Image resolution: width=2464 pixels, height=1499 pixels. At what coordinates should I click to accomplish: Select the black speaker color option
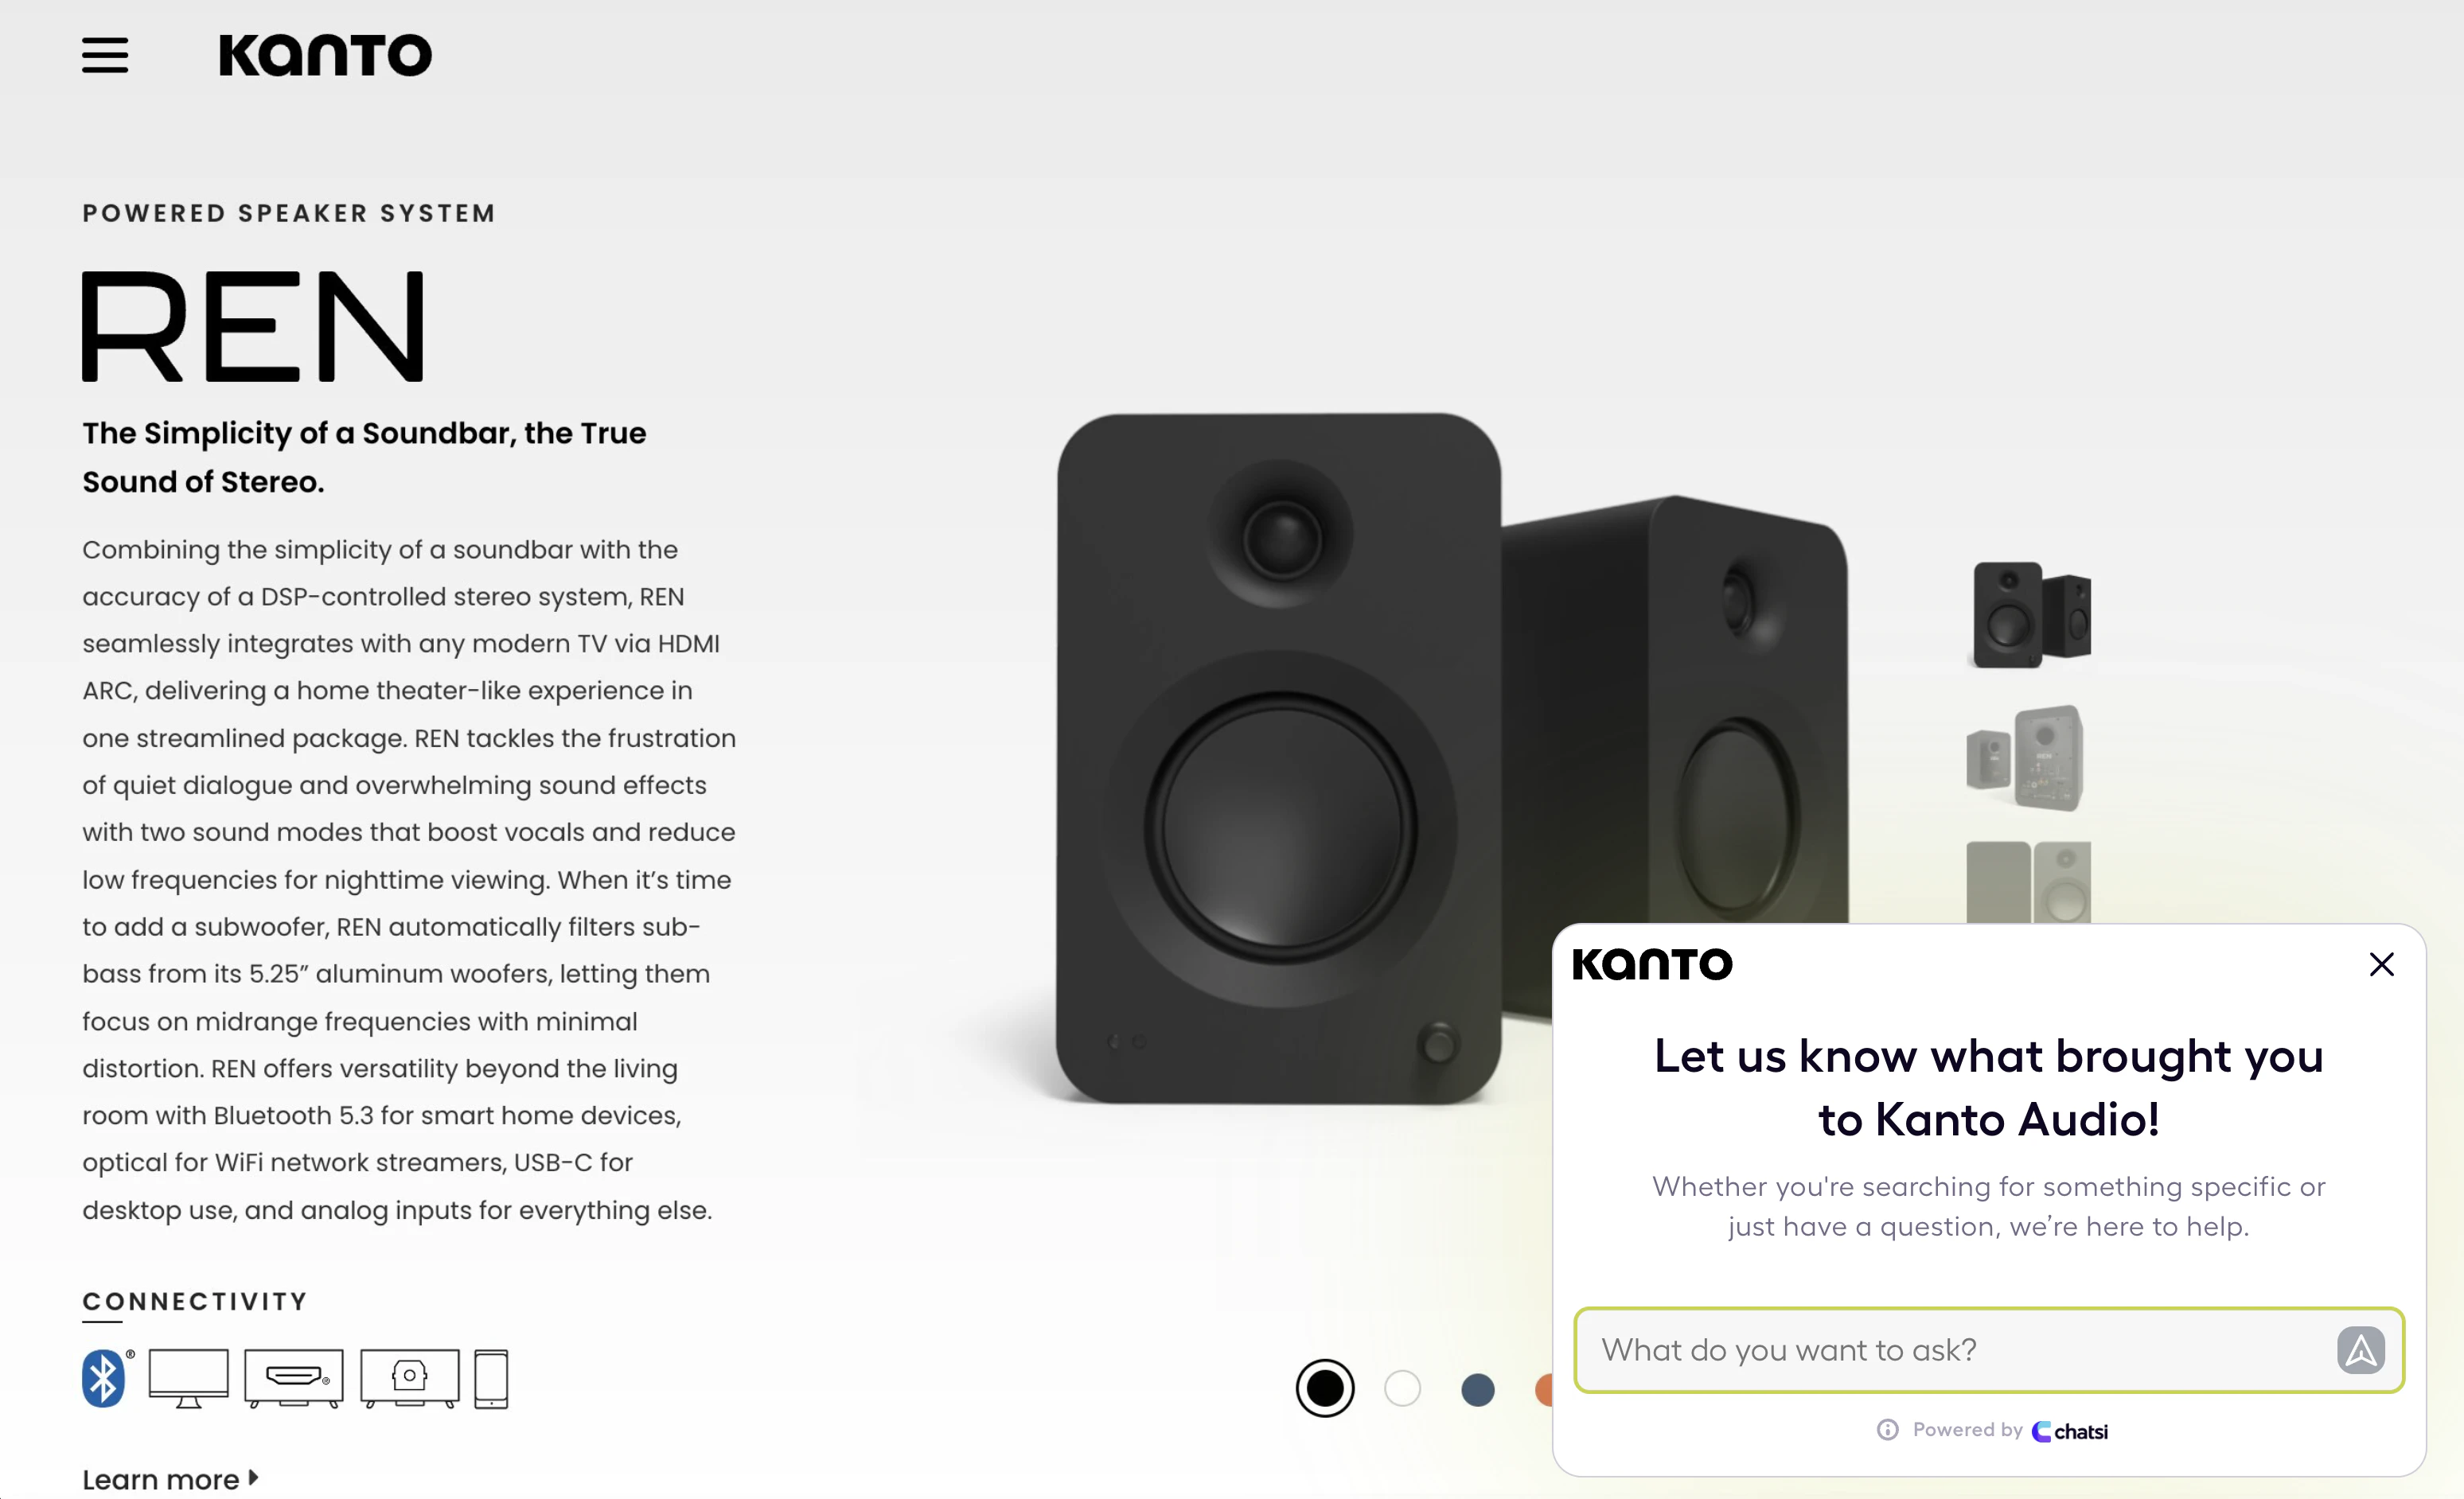click(x=1325, y=1389)
